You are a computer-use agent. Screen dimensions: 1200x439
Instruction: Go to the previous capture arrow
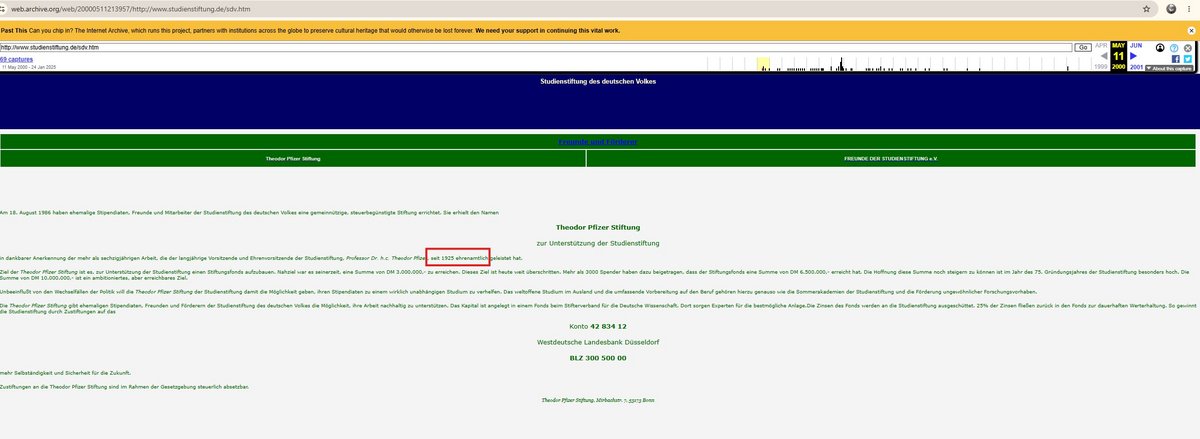point(1104,56)
